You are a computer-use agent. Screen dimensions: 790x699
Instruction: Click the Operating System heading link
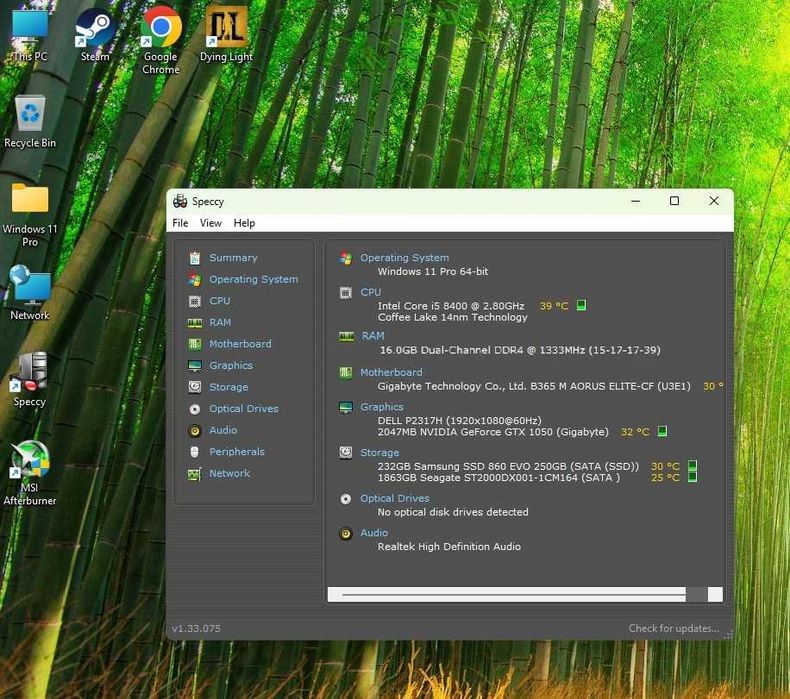(404, 258)
